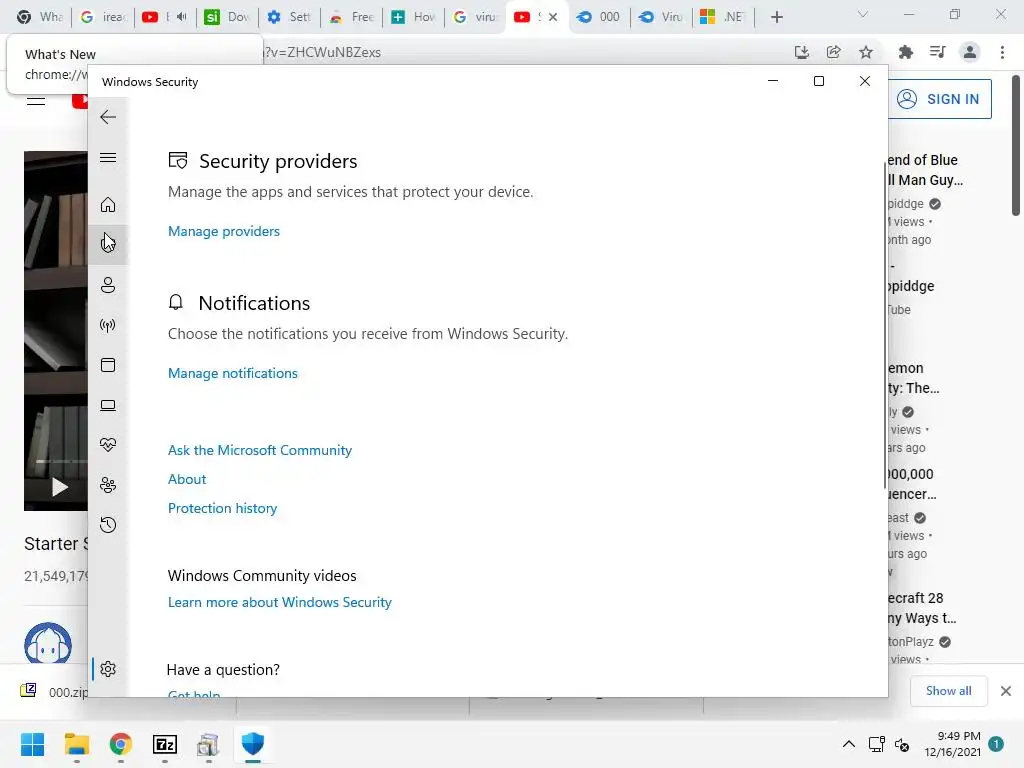1024x768 pixels.
Task: Switch to the Settings tab
Action: pyautogui.click(x=290, y=17)
